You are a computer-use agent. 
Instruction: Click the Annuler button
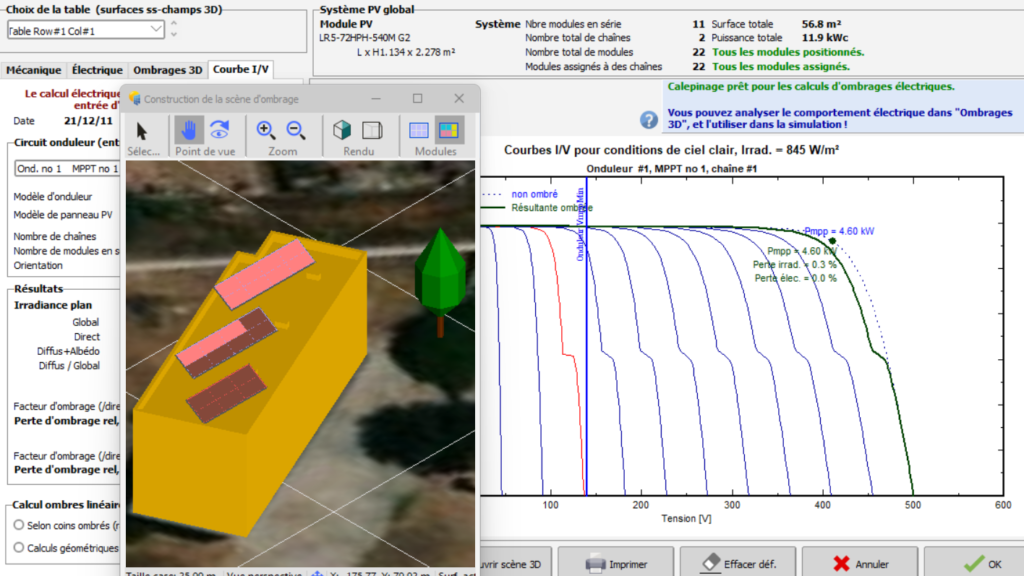[x=861, y=563]
